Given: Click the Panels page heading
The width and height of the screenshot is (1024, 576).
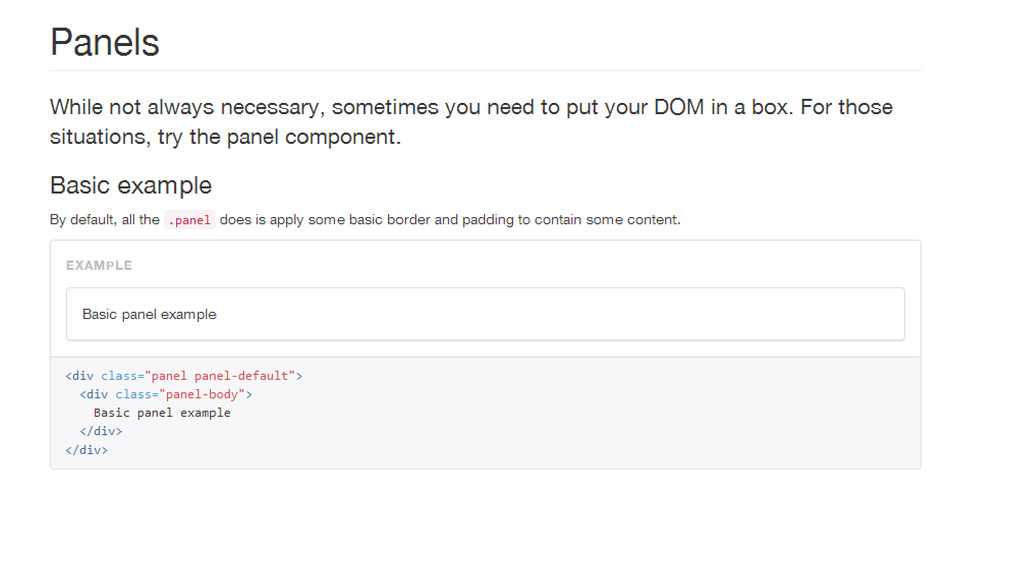Looking at the screenshot, I should click(104, 42).
